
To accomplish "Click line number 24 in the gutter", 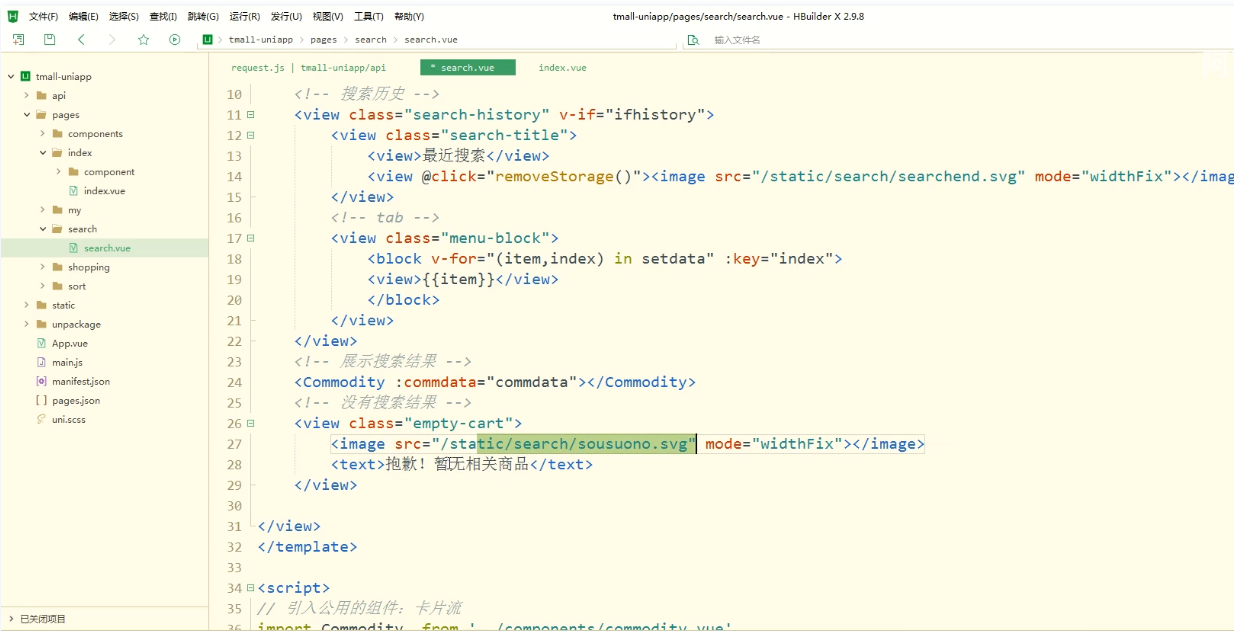I will 234,382.
